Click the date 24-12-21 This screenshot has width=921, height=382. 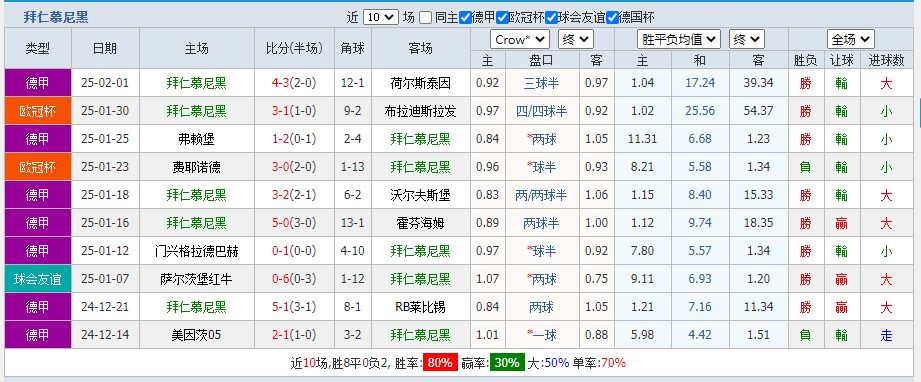[x=106, y=307]
